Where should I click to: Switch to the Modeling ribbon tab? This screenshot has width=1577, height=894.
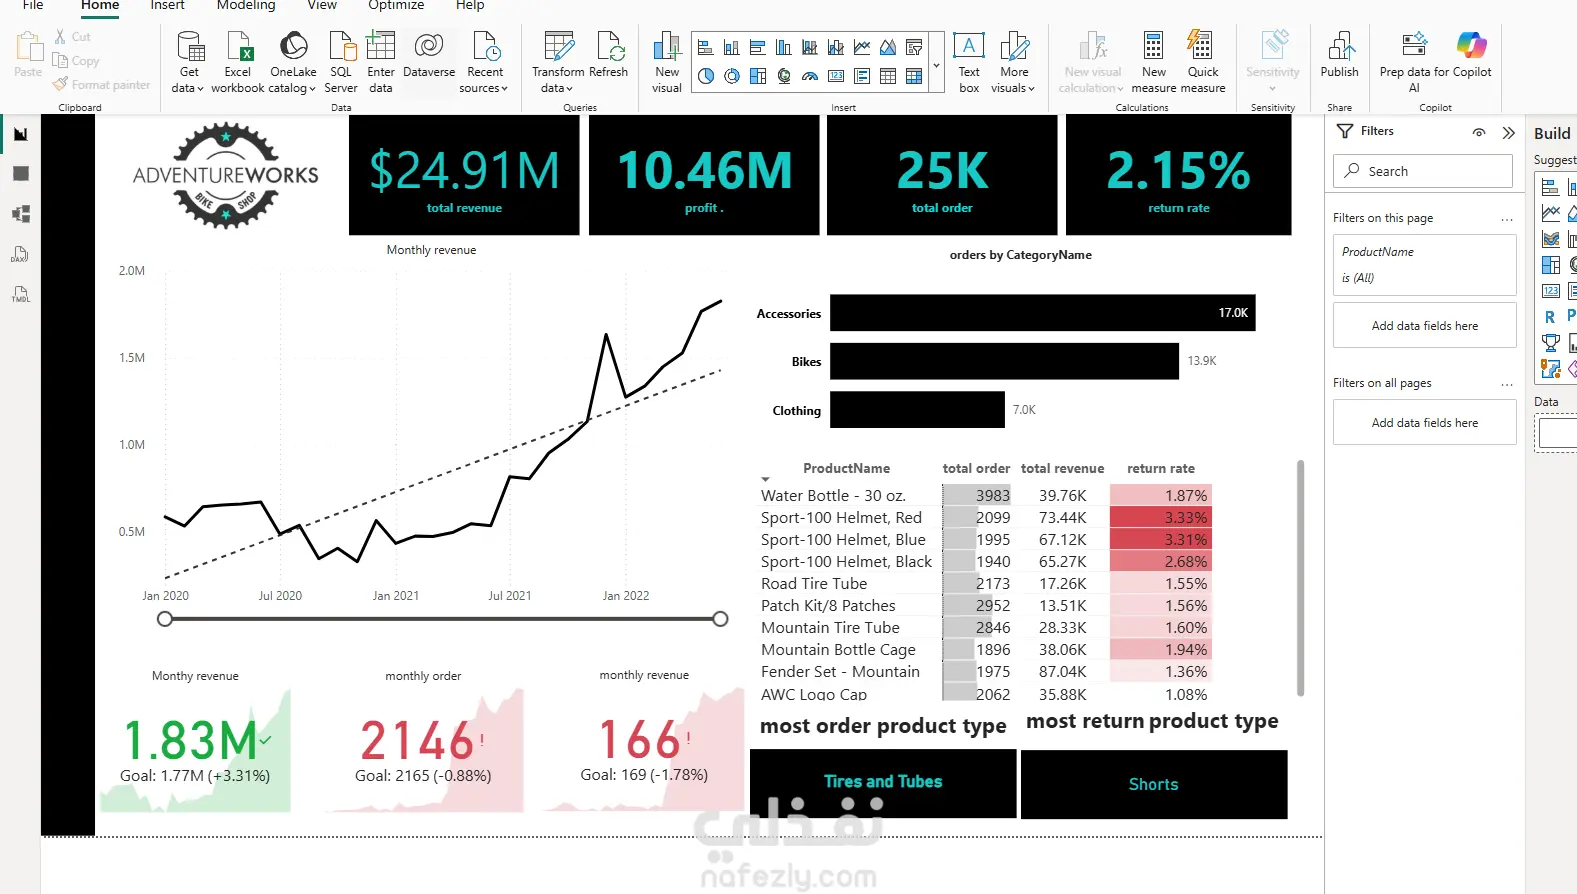point(246,5)
